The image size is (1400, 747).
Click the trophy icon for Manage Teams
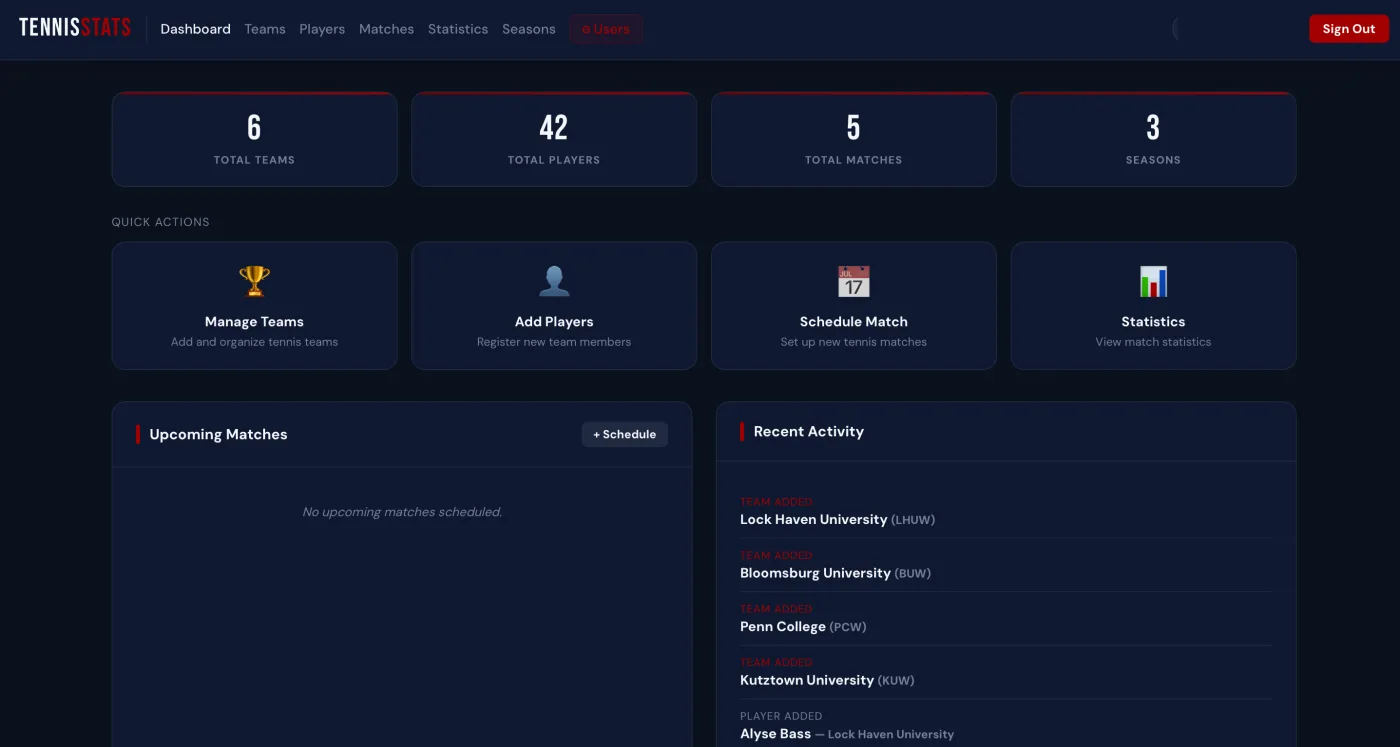coord(254,281)
